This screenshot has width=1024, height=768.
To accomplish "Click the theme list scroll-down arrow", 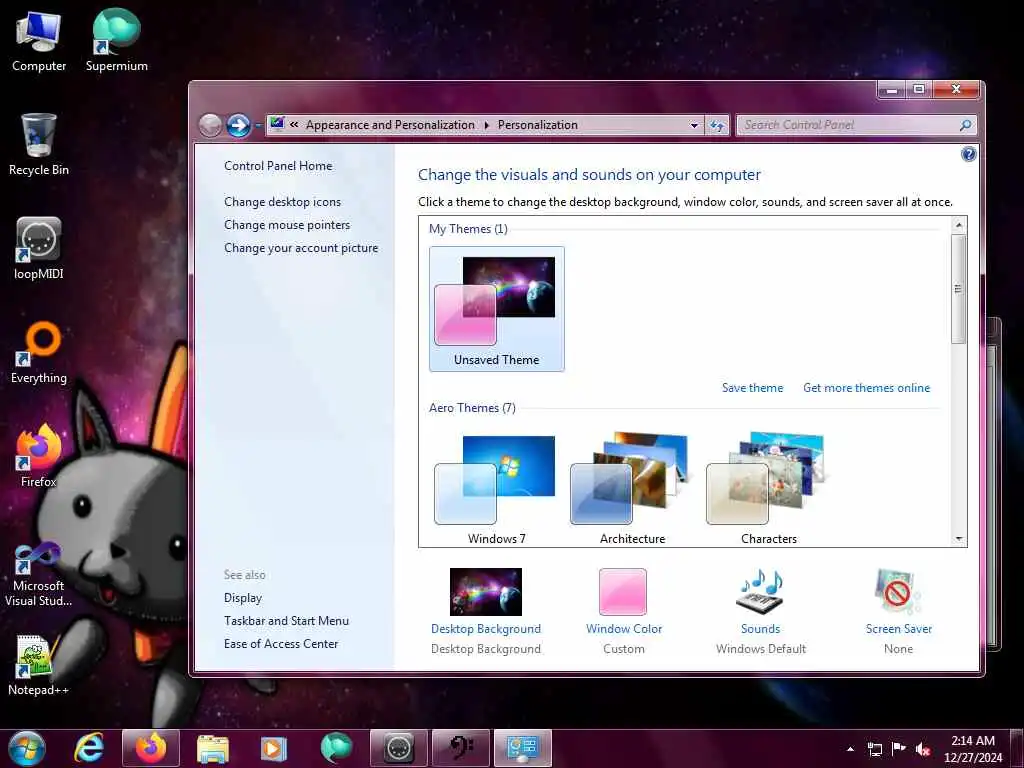I will (x=959, y=539).
